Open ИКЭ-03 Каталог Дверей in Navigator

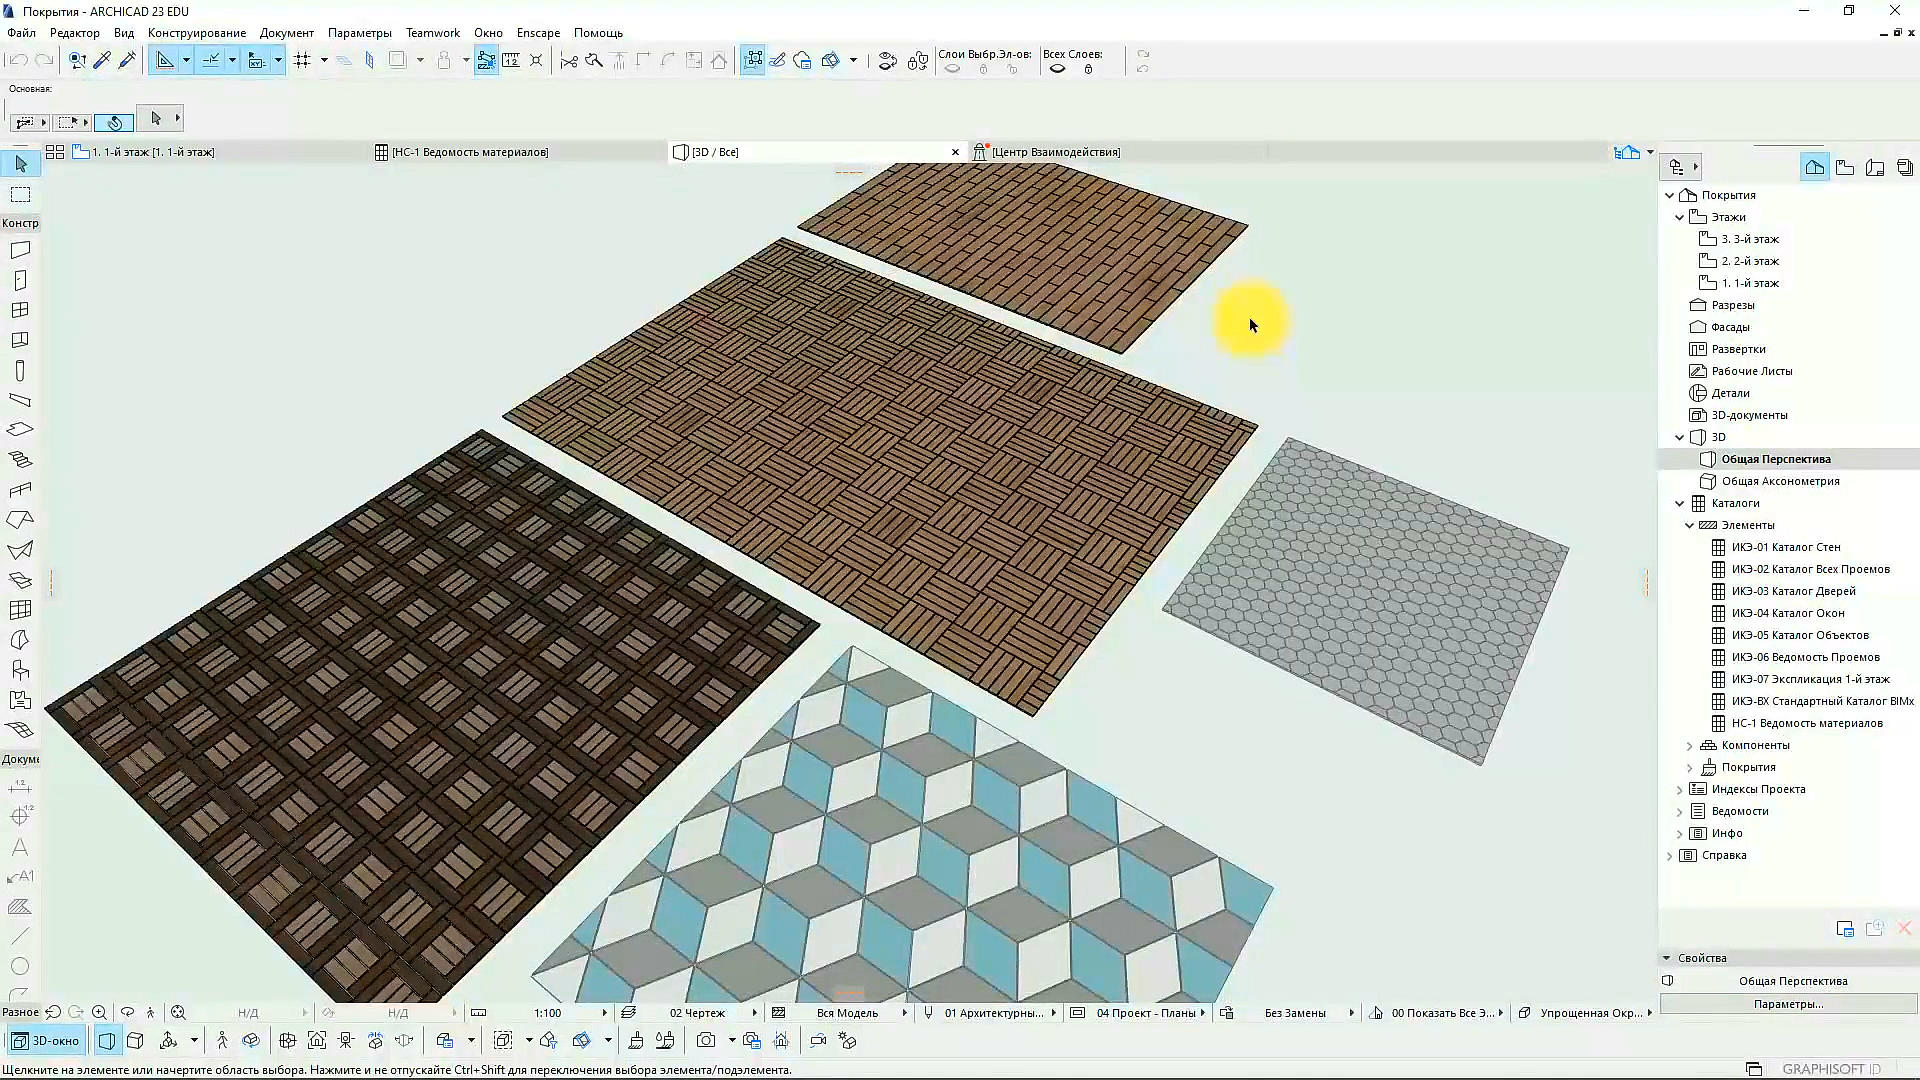[1793, 591]
